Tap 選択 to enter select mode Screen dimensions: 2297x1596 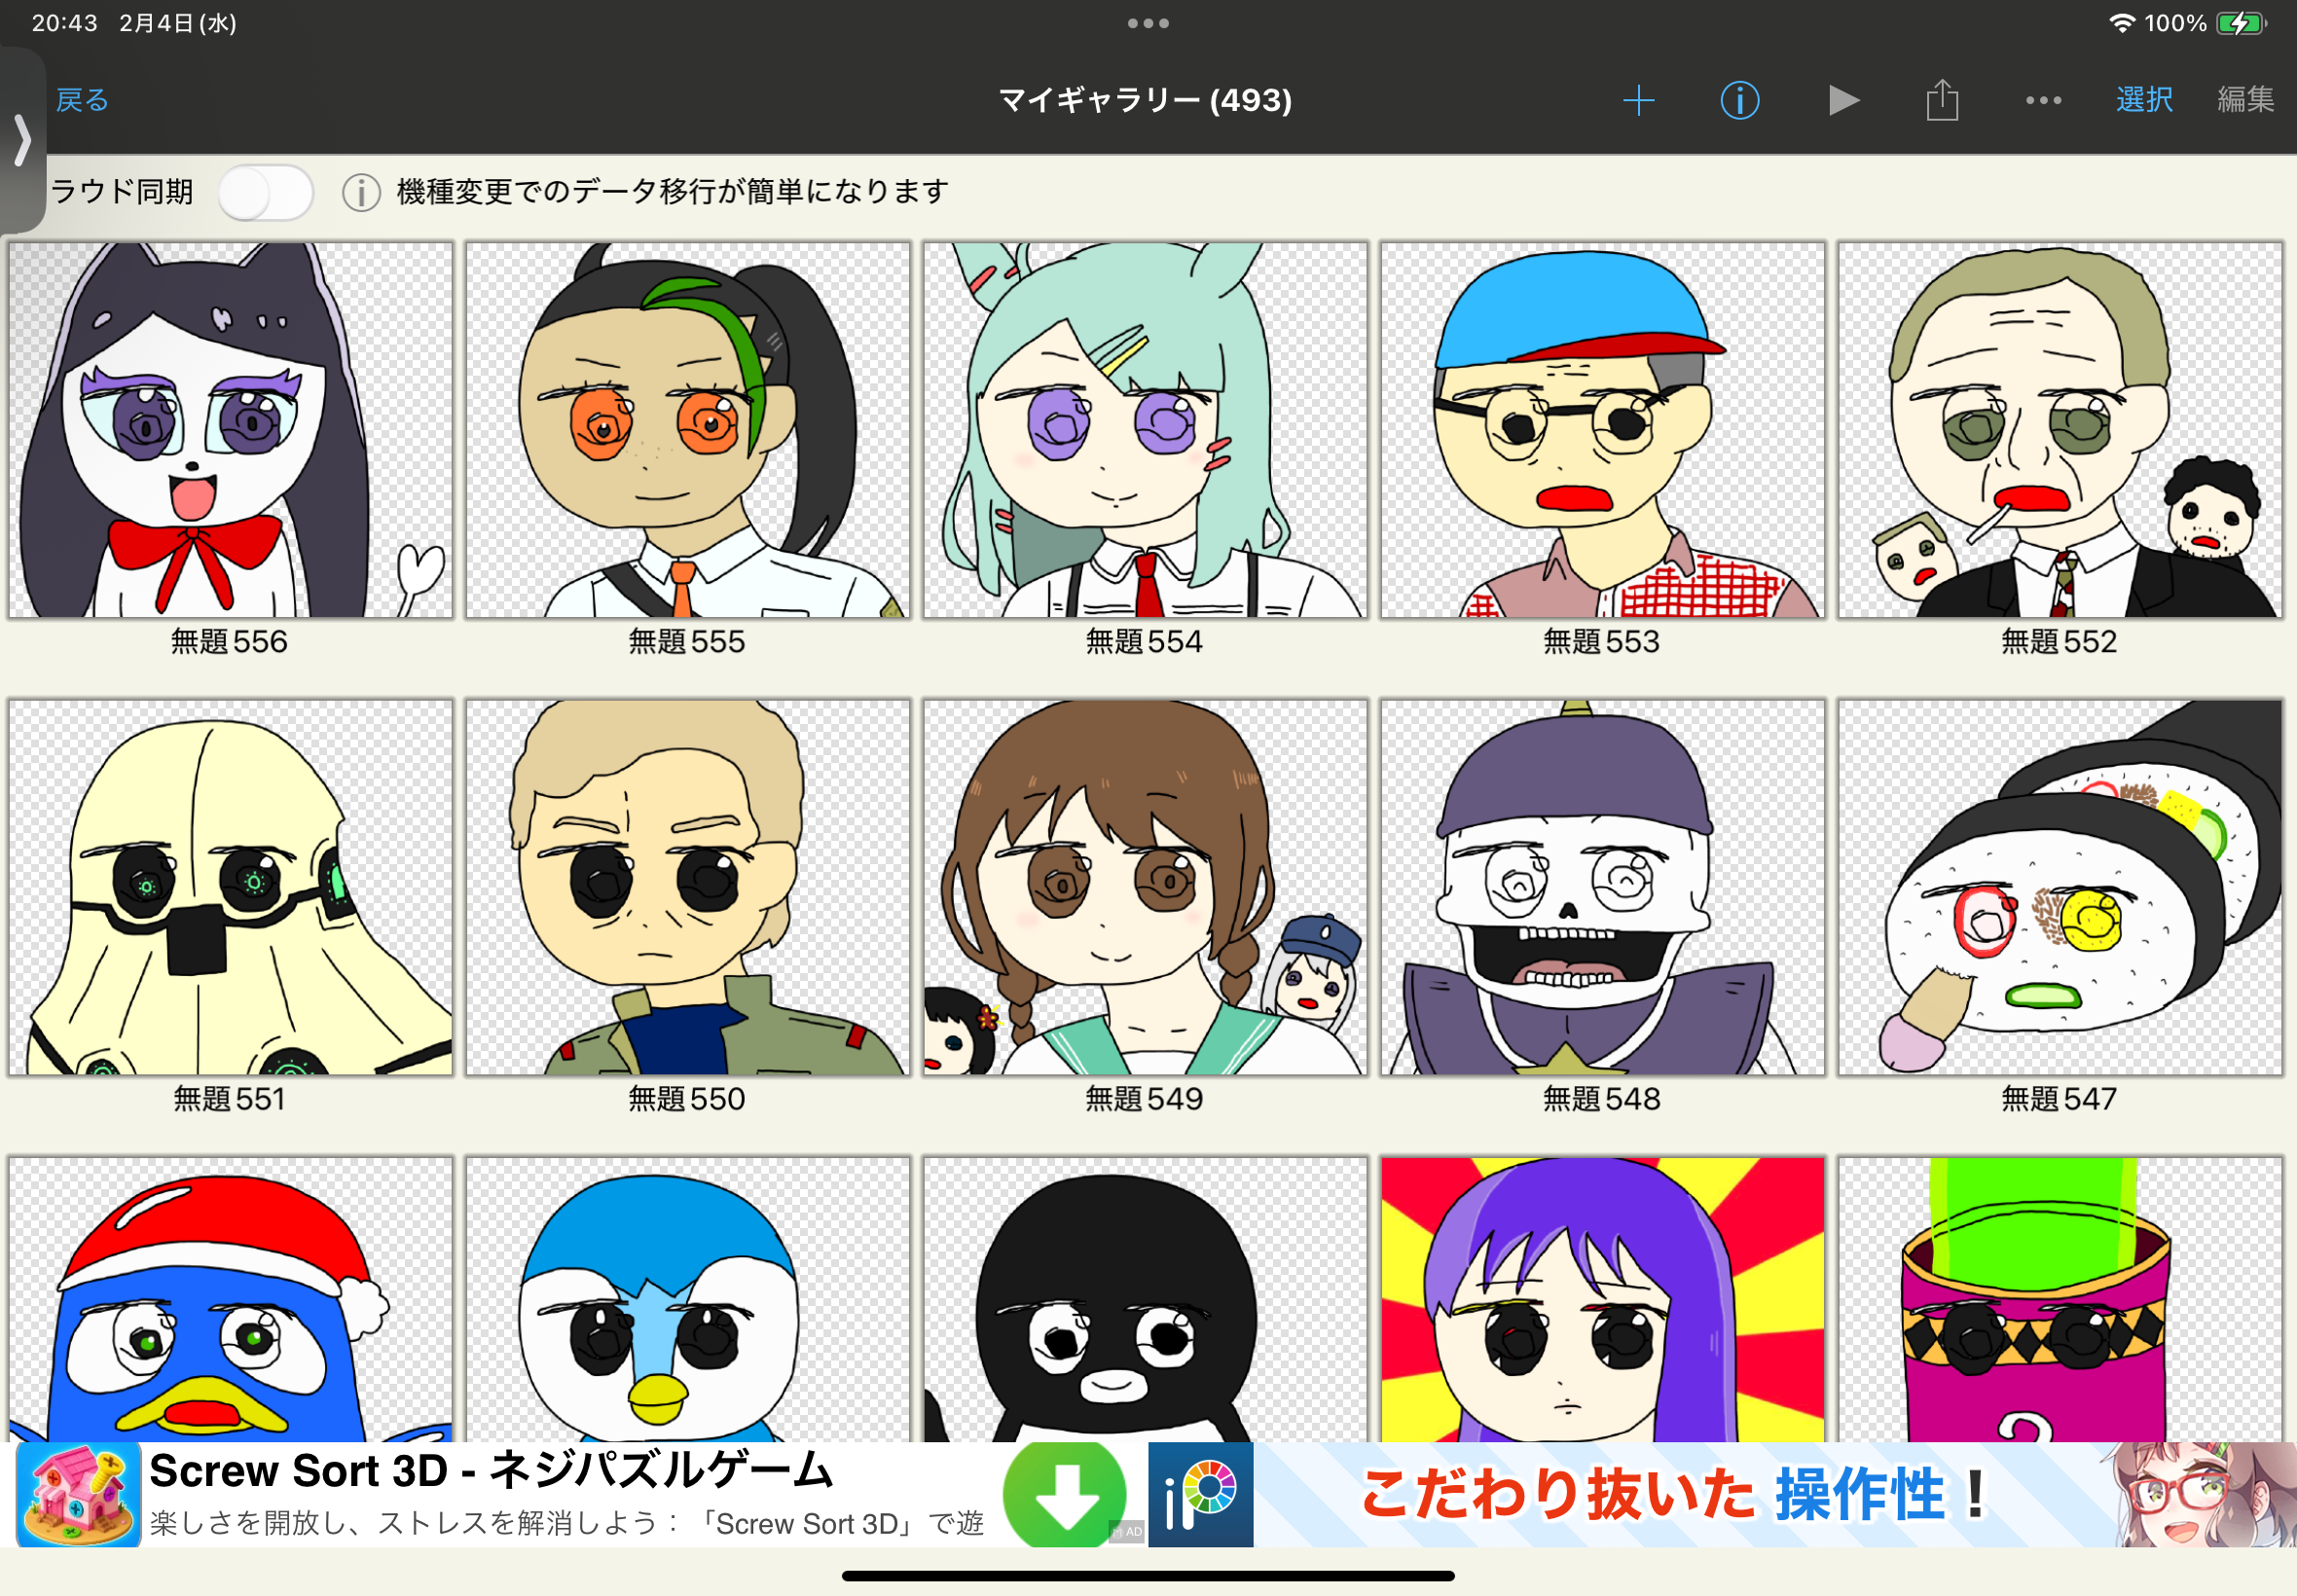click(x=2143, y=100)
